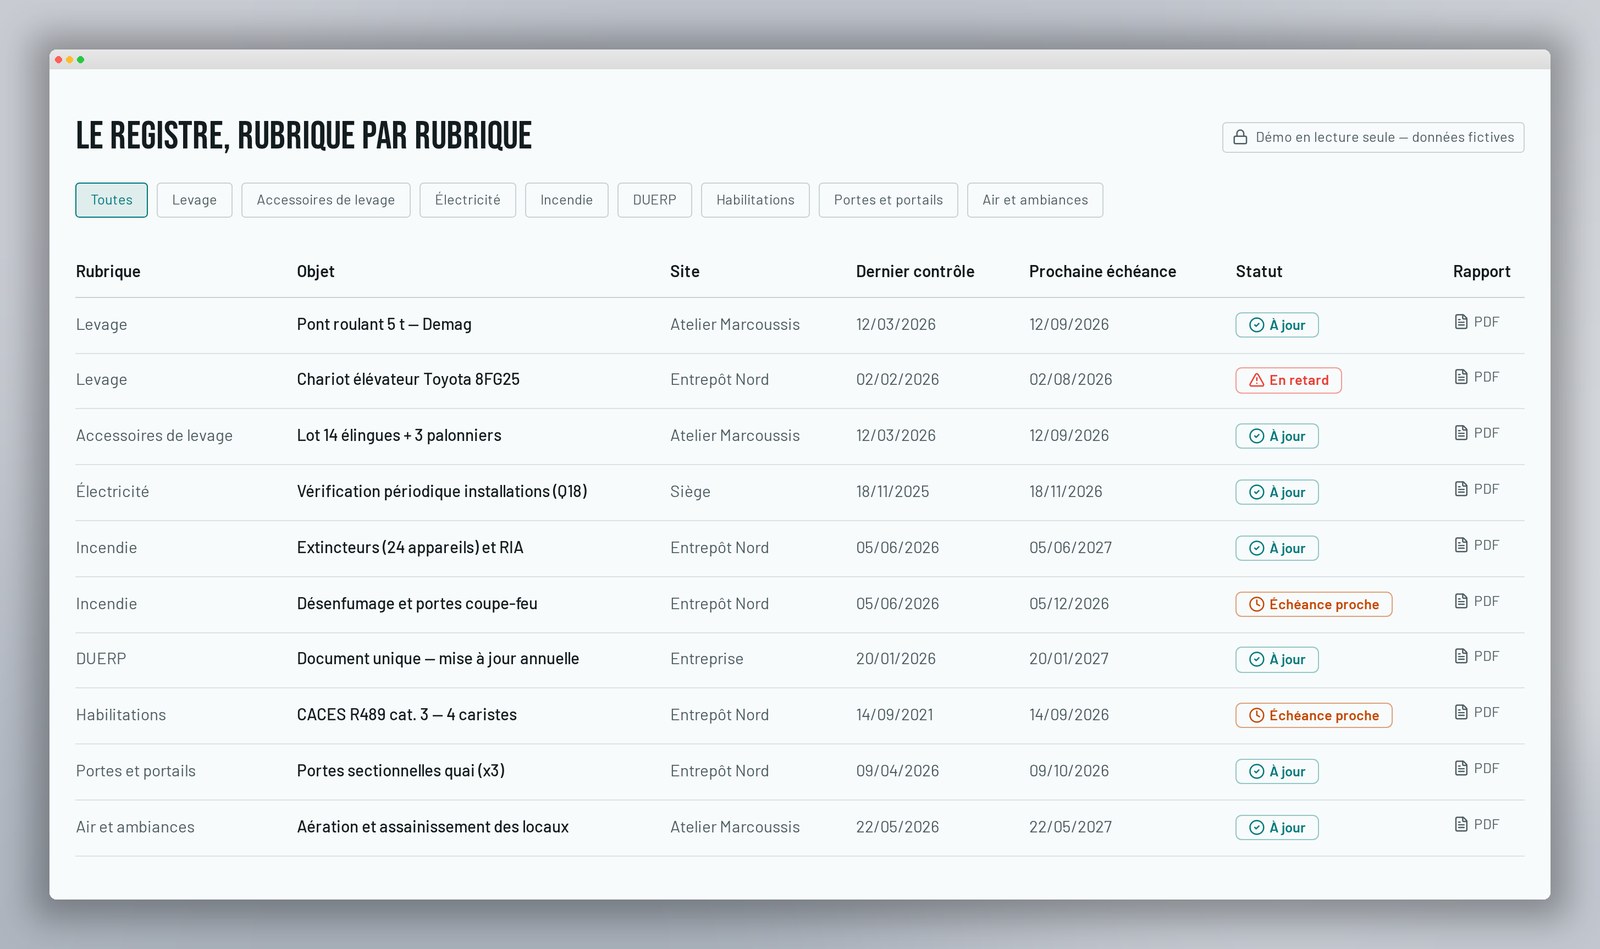Click the 'Statut' column header

[x=1259, y=271]
